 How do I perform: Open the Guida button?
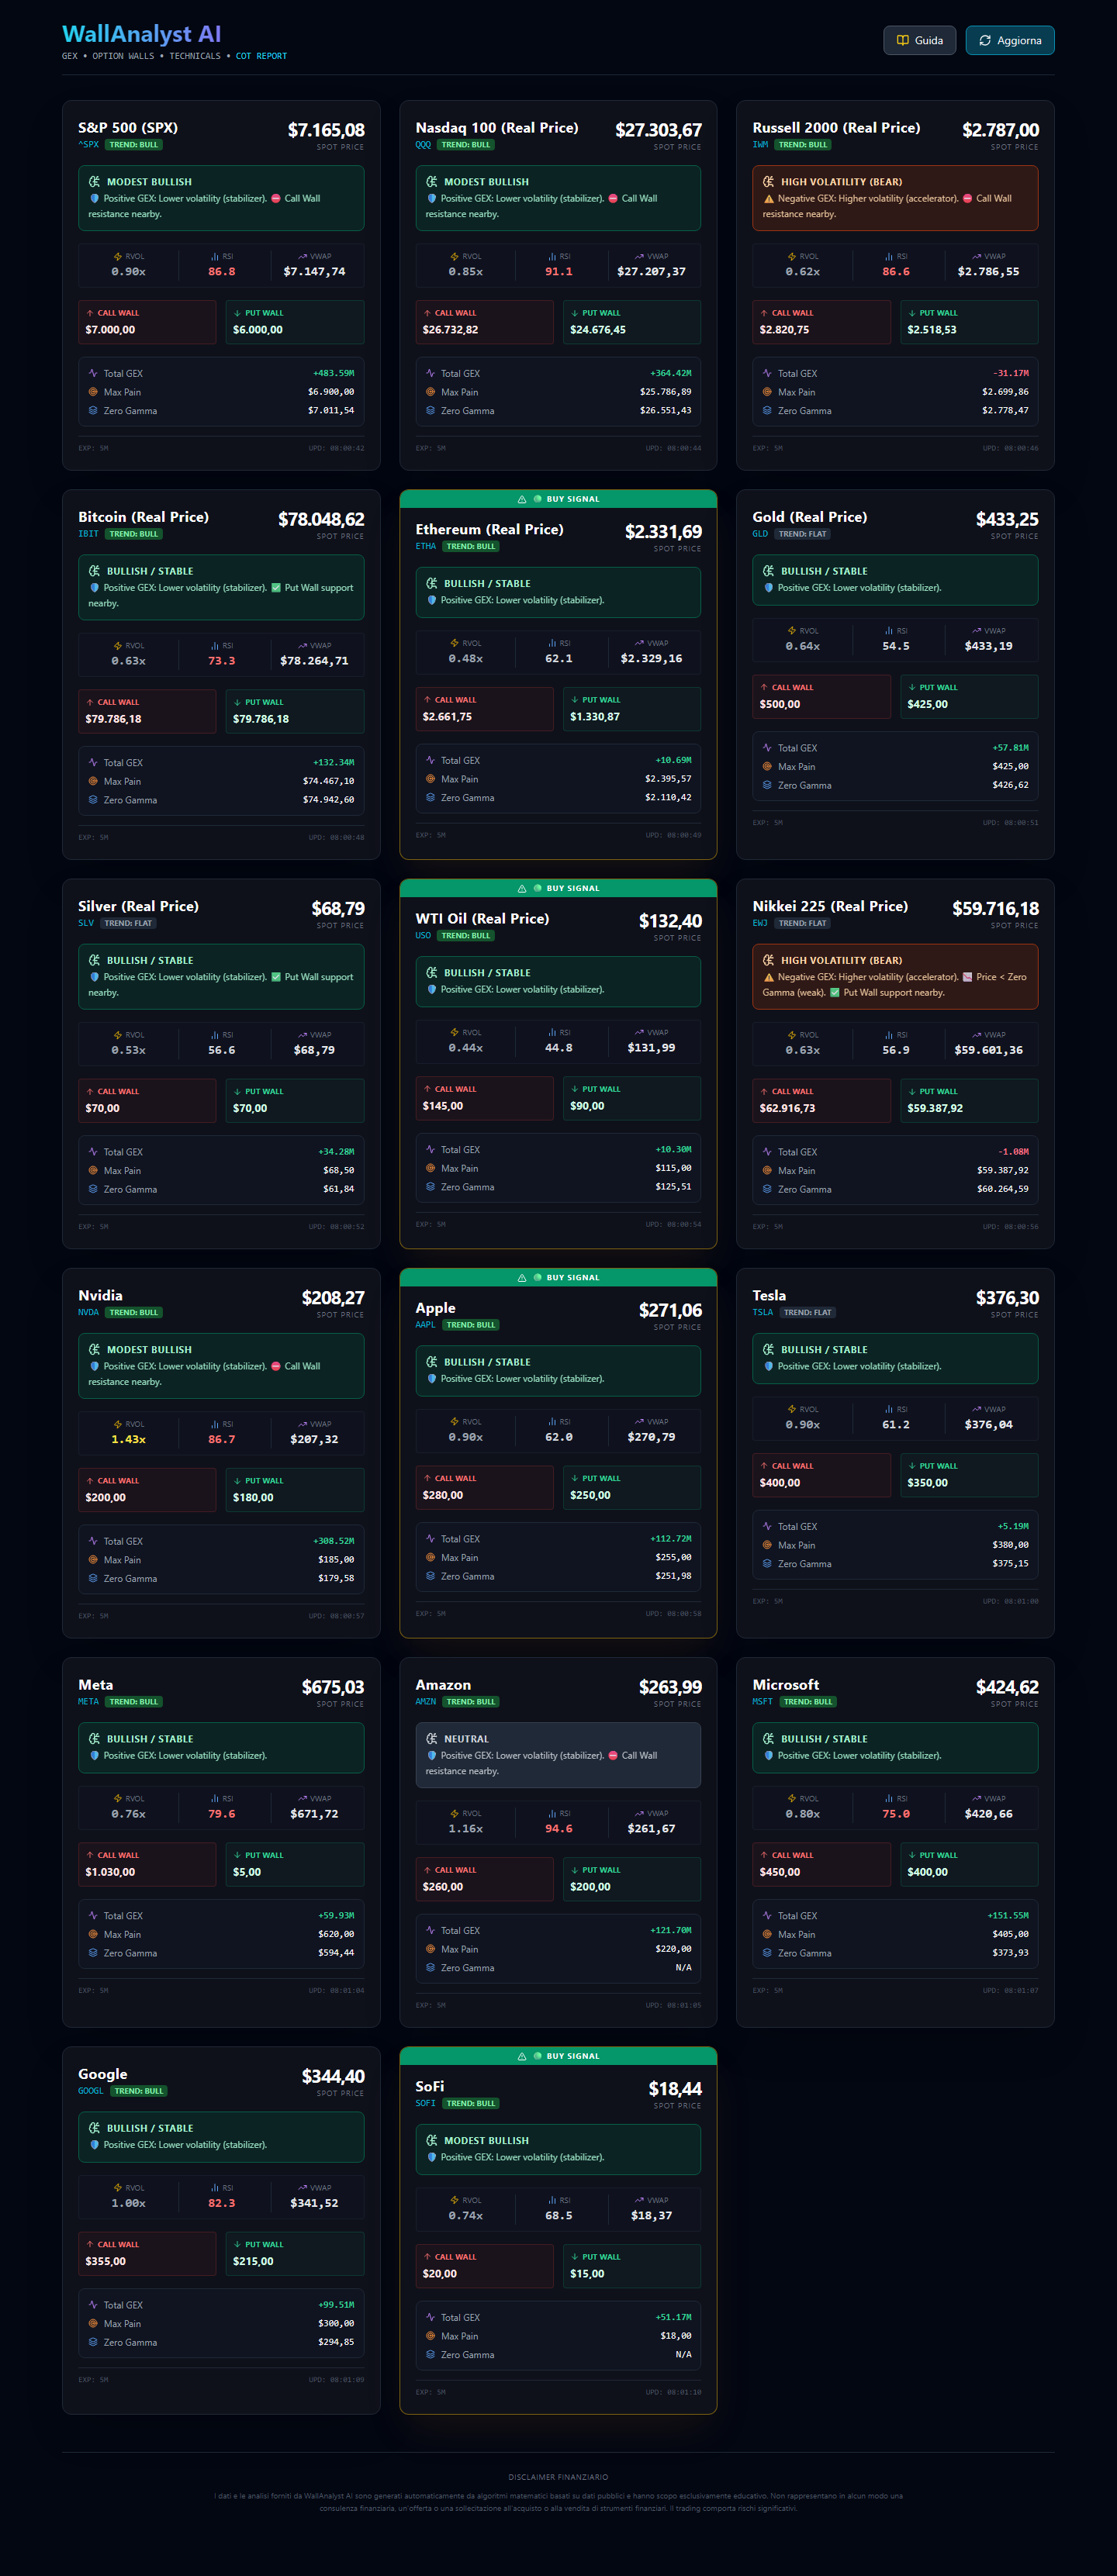920,41
